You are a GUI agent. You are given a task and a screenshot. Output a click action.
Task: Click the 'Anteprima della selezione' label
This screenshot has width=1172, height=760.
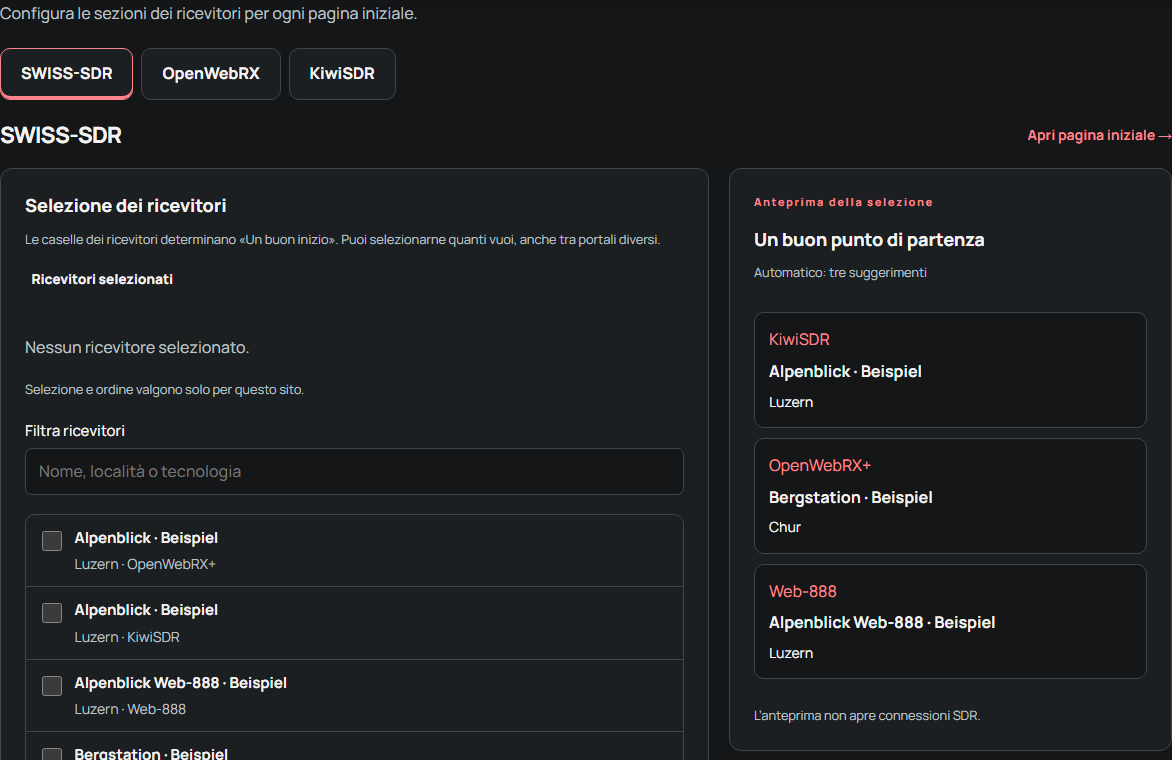(843, 203)
